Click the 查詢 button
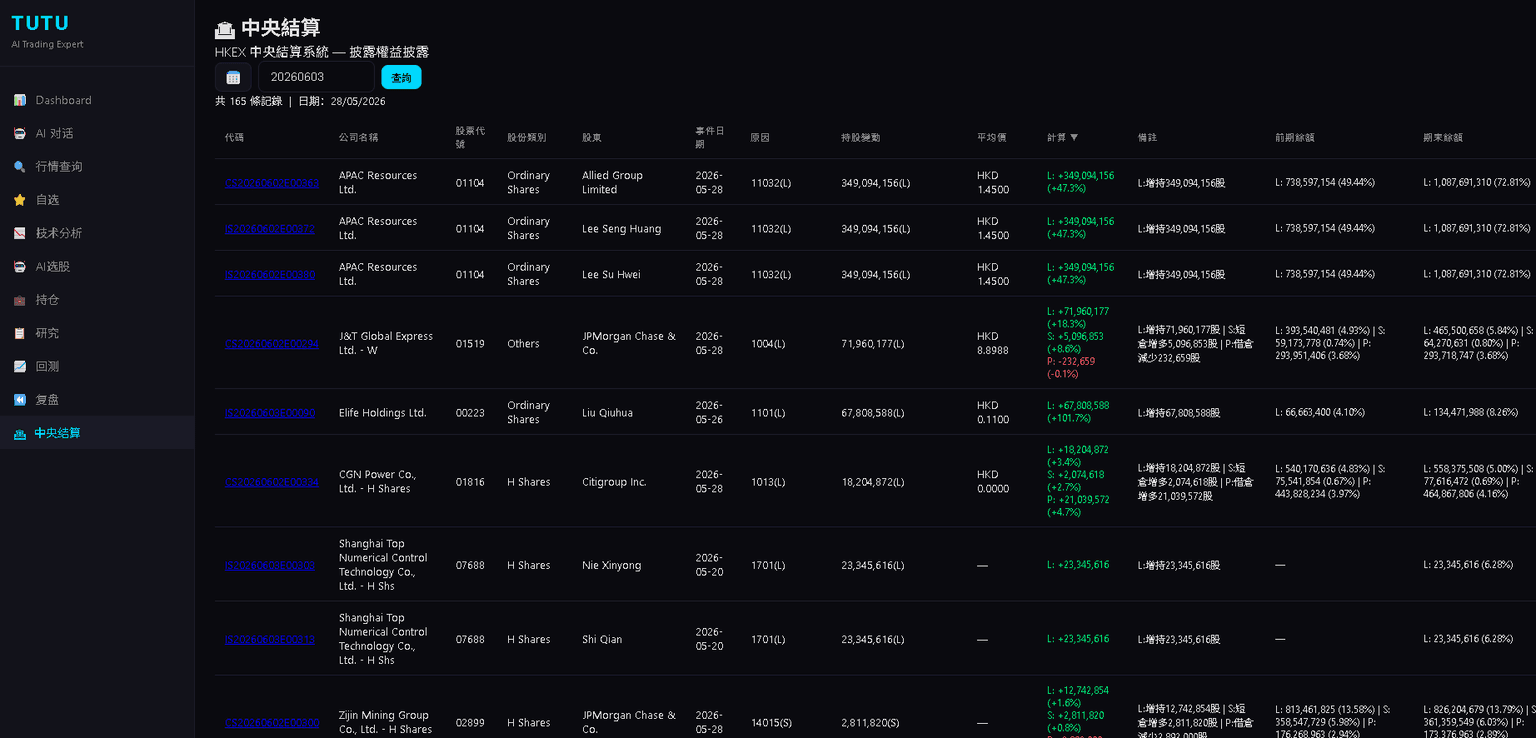The width and height of the screenshot is (1536, 738). coord(401,77)
